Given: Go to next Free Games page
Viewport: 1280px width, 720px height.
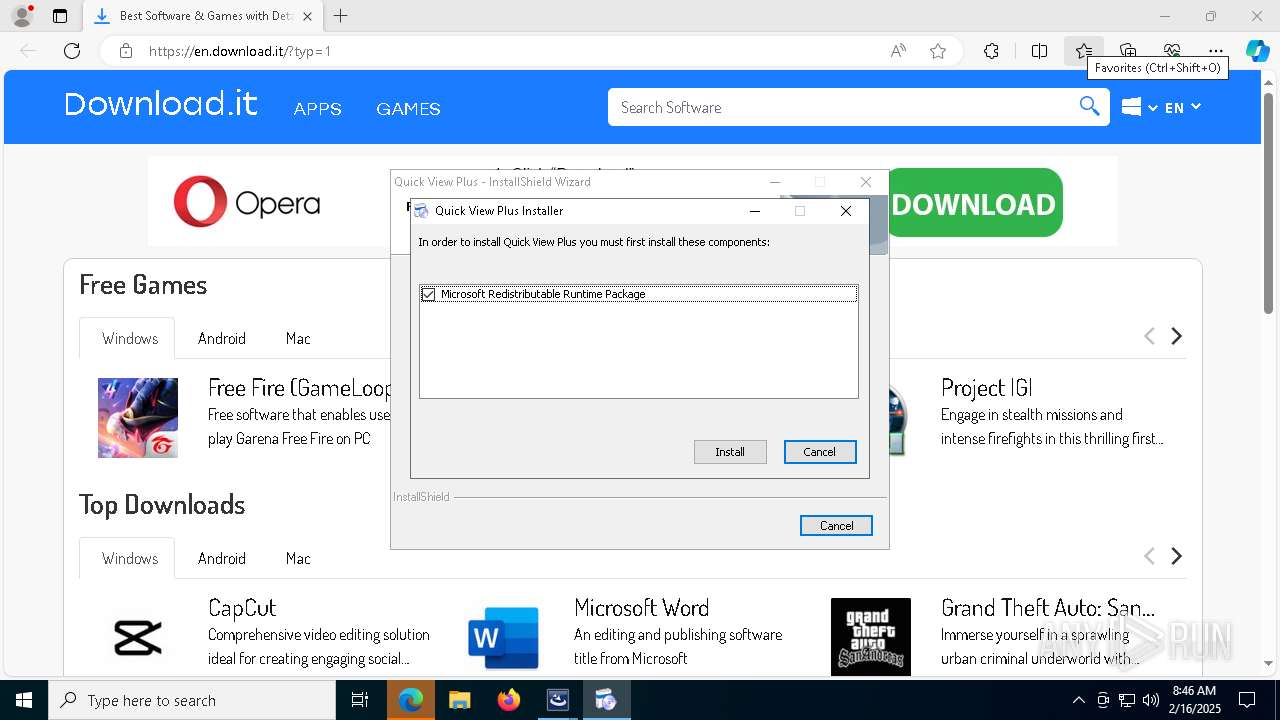Looking at the screenshot, I should (1177, 336).
